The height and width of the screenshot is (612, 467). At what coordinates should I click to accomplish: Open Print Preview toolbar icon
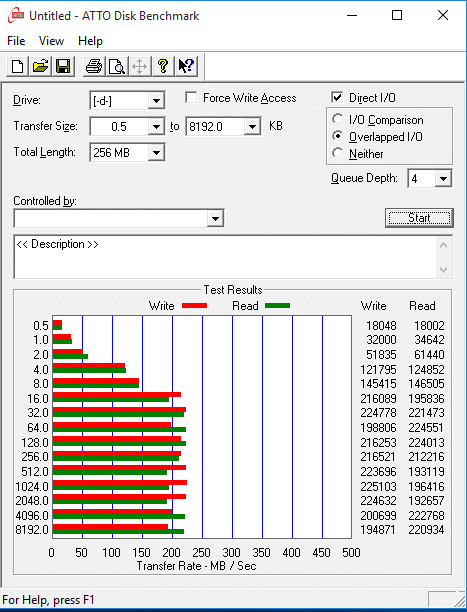pos(117,66)
